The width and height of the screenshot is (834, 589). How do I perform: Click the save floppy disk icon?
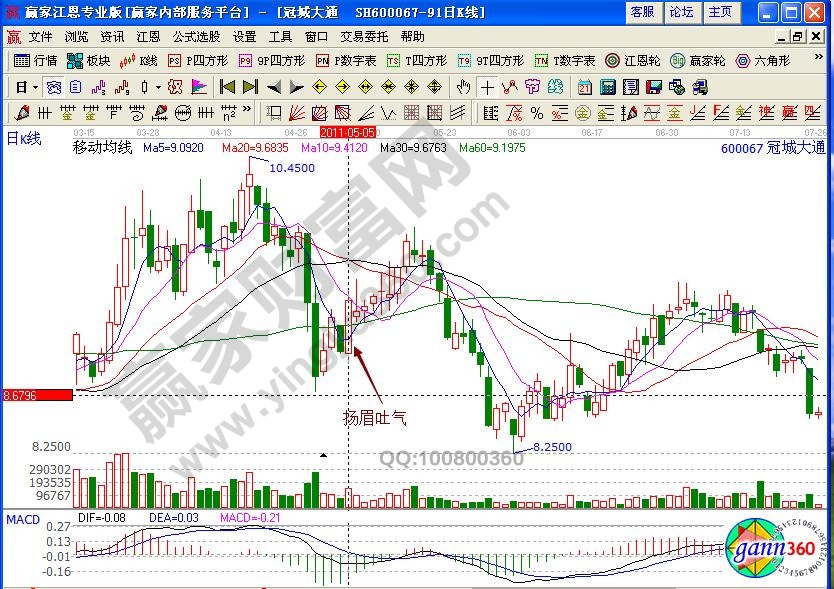click(653, 86)
